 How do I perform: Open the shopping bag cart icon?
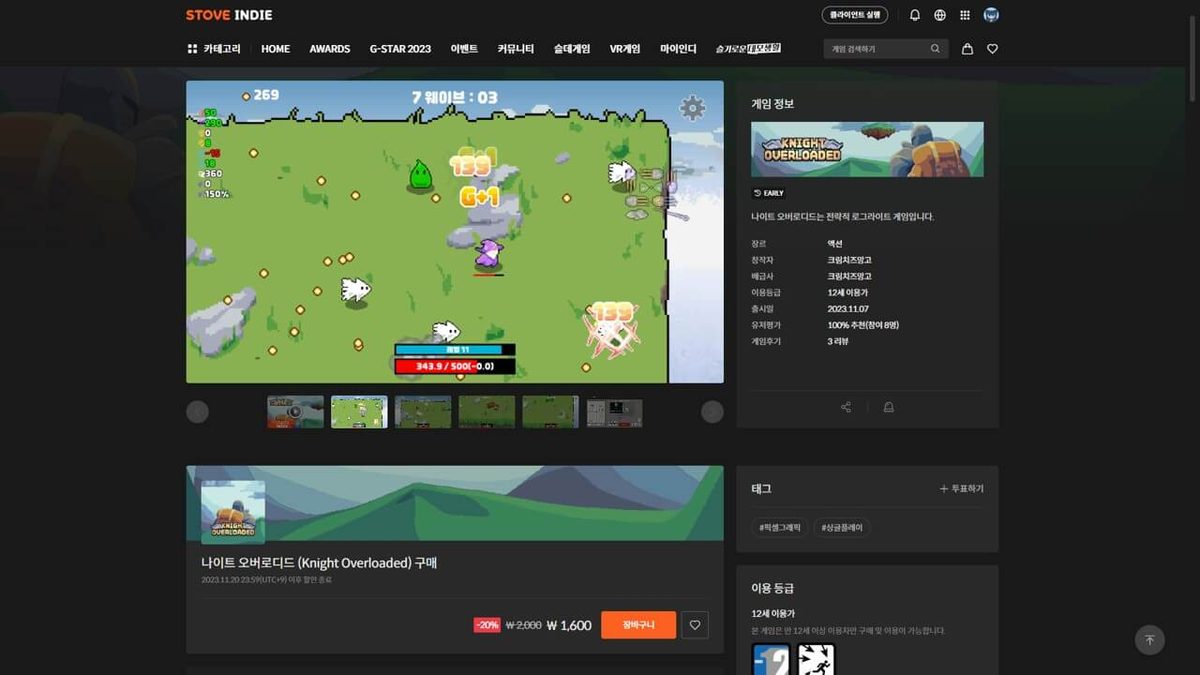pos(967,49)
